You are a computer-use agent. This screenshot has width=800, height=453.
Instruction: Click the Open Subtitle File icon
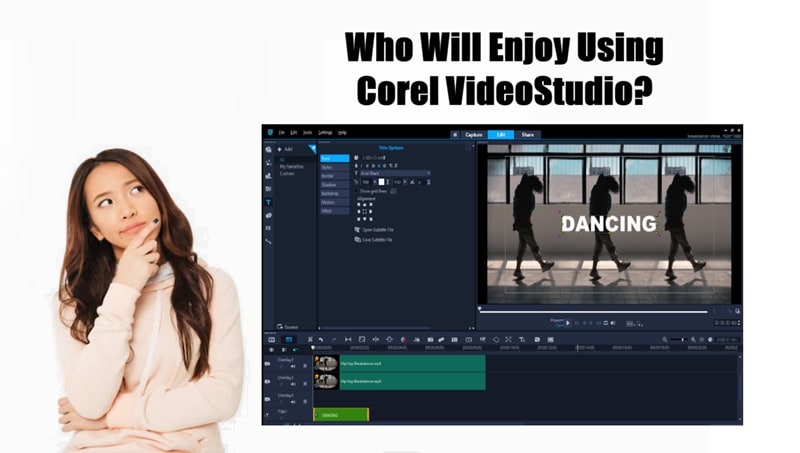pyautogui.click(x=357, y=230)
